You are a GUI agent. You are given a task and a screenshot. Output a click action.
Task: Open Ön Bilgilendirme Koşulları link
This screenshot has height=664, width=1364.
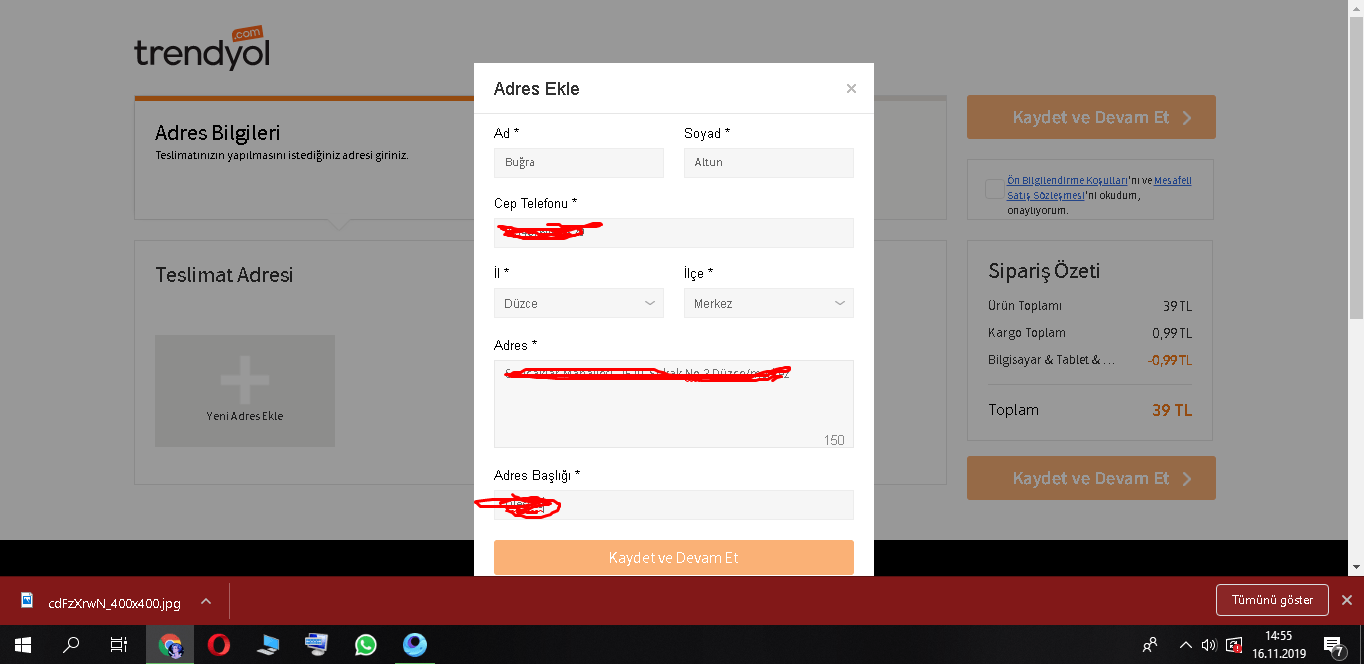1068,181
